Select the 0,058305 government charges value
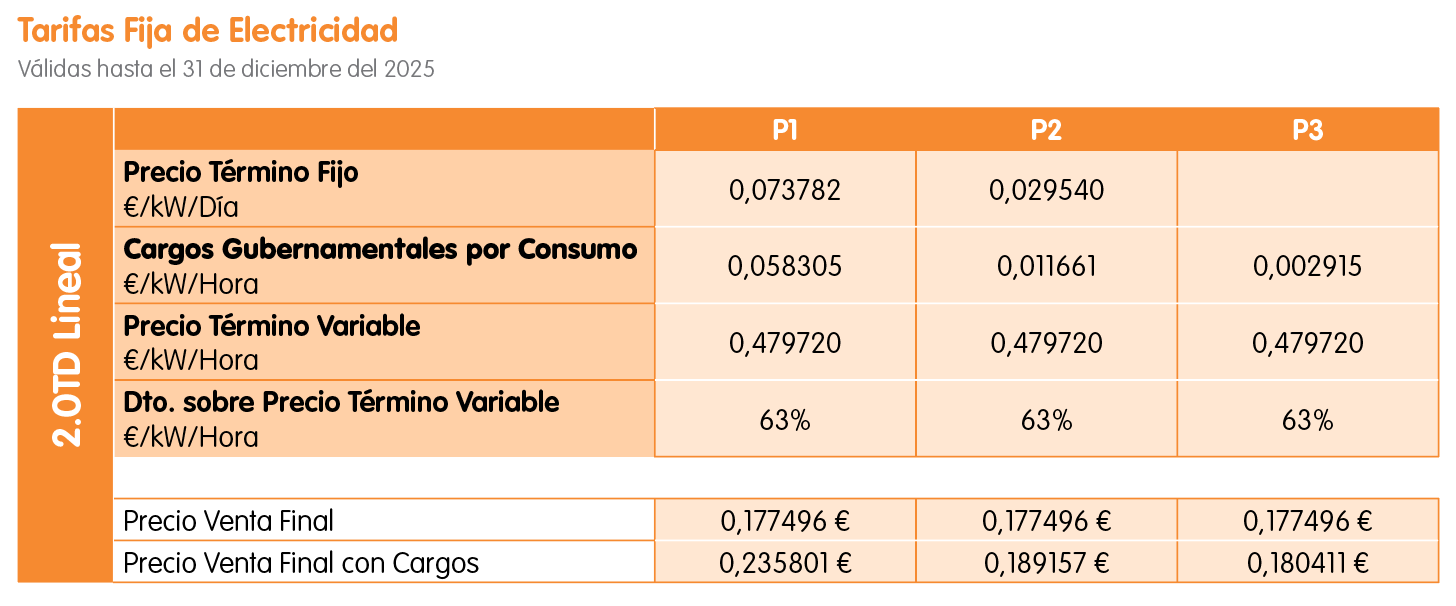Viewport: 1456px width, 606px height. coord(785,267)
